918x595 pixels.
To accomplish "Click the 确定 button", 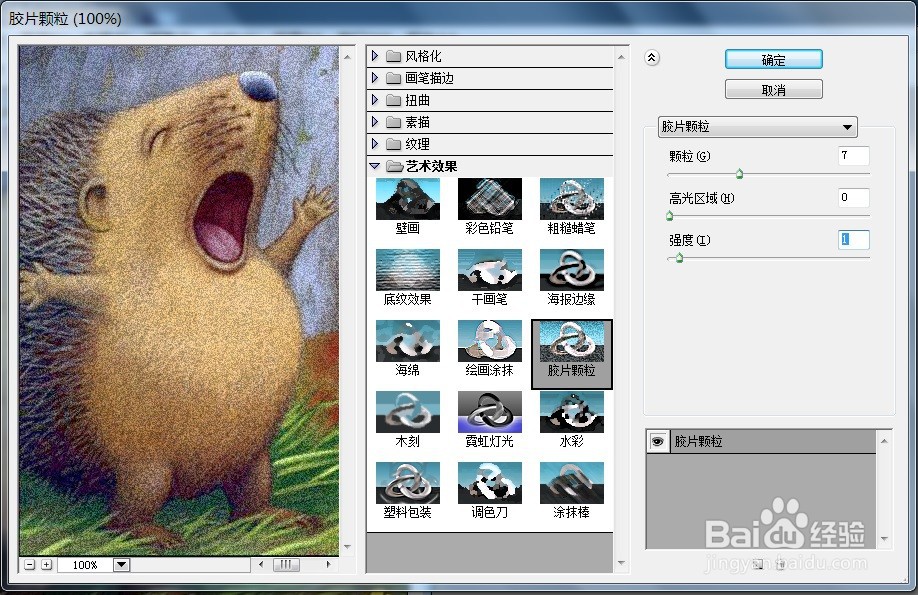I will (x=773, y=60).
